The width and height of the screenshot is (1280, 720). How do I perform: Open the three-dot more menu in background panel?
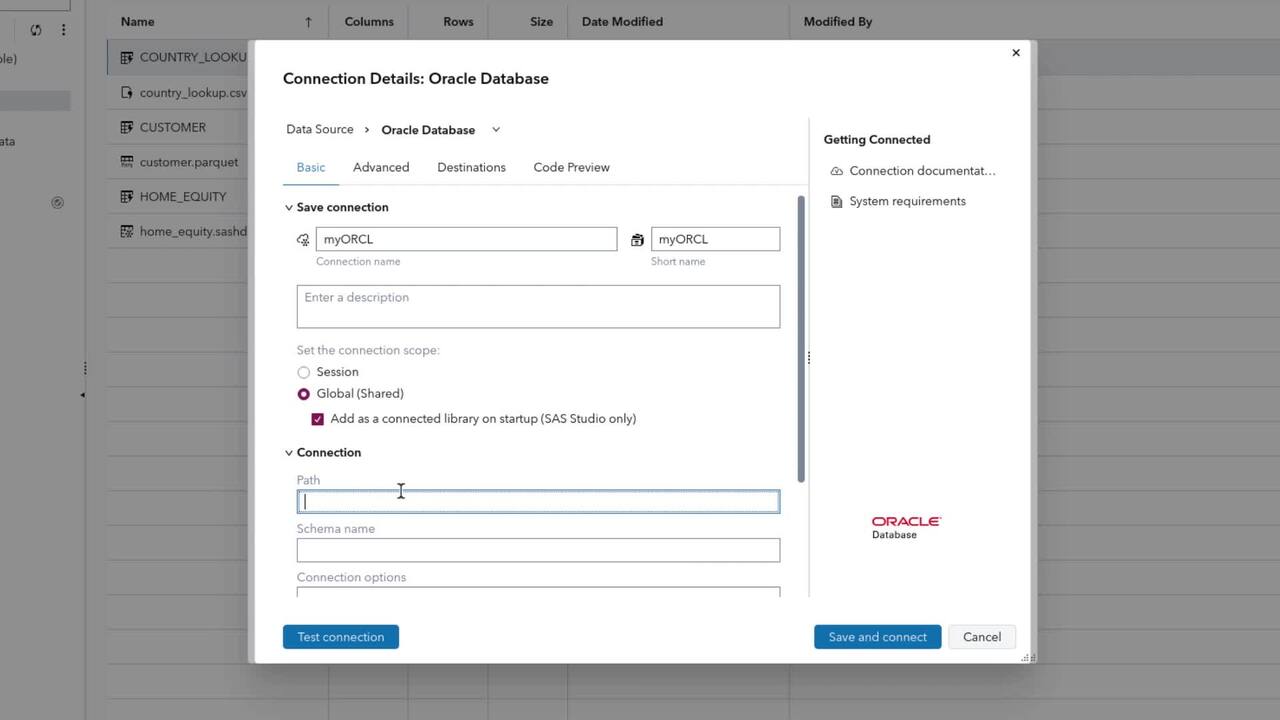pyautogui.click(x=63, y=30)
